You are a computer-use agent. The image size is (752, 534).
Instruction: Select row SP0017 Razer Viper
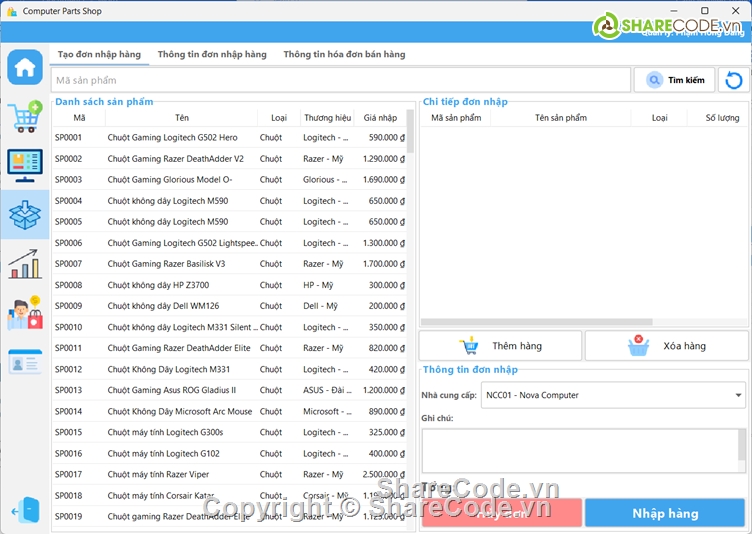pyautogui.click(x=229, y=475)
